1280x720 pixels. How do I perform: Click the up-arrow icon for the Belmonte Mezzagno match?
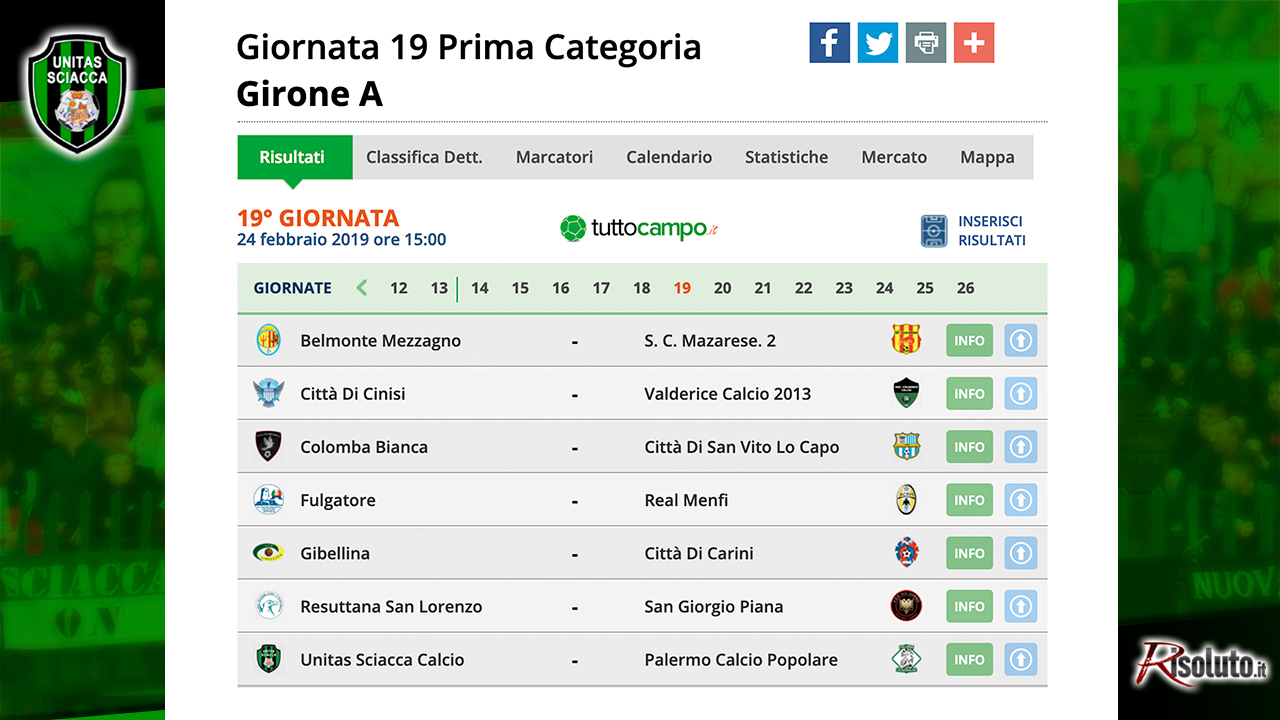point(1020,340)
